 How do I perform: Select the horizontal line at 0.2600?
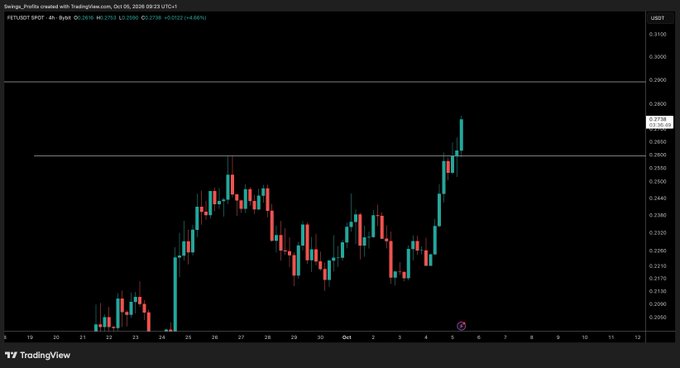point(340,156)
